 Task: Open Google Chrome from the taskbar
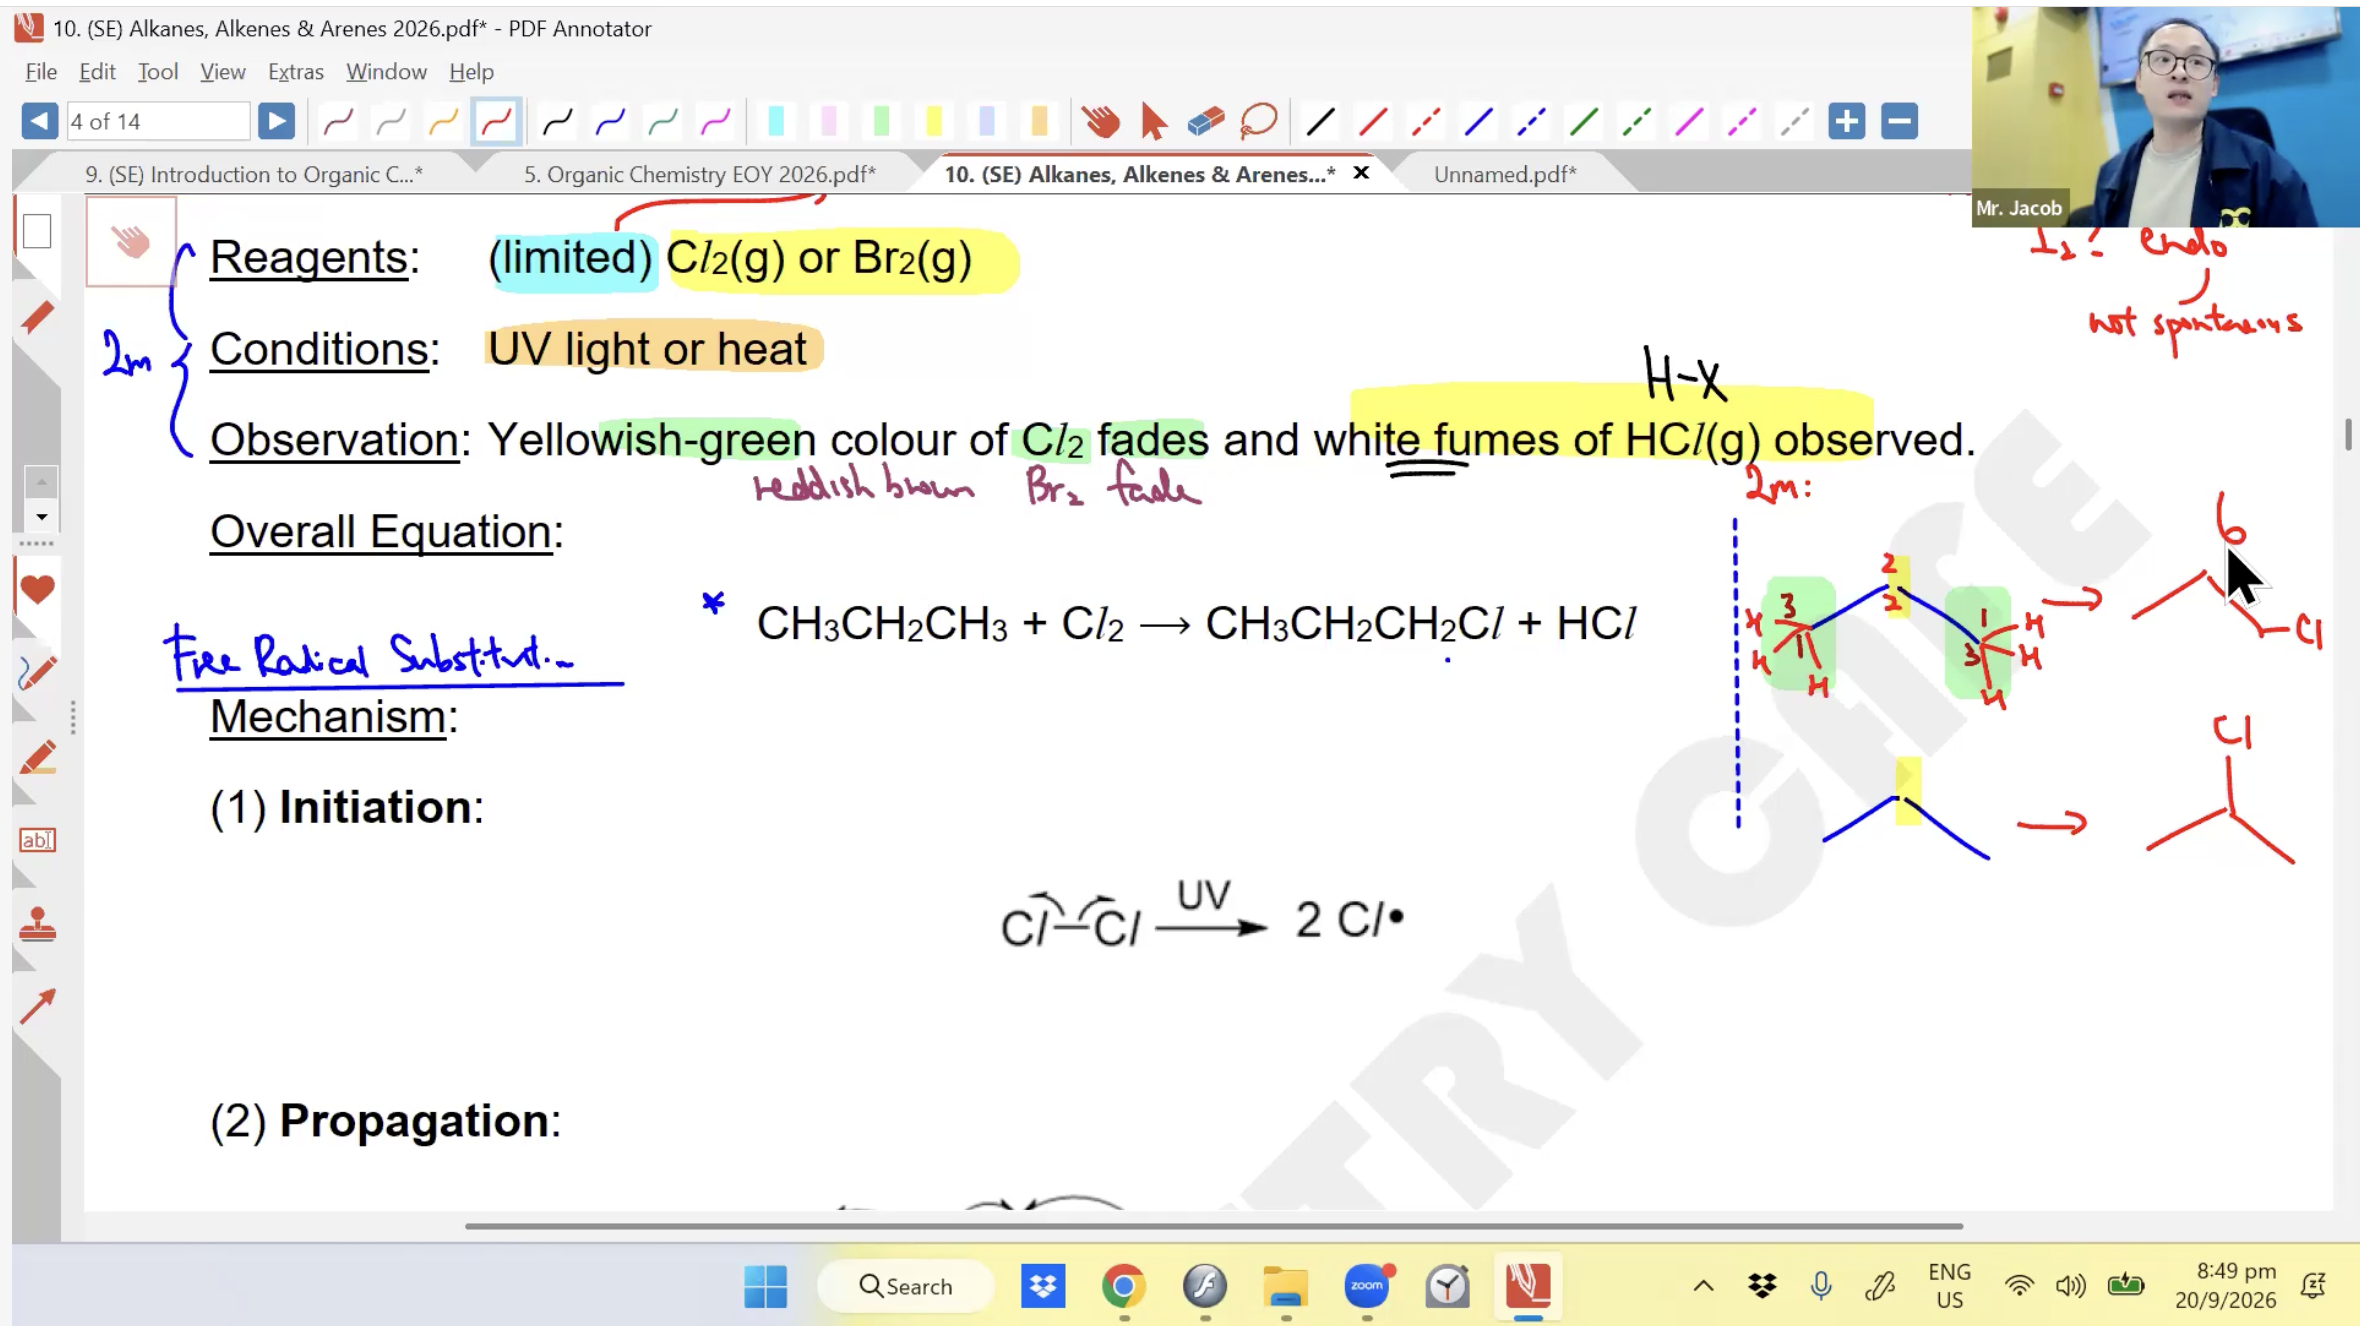click(1123, 1286)
